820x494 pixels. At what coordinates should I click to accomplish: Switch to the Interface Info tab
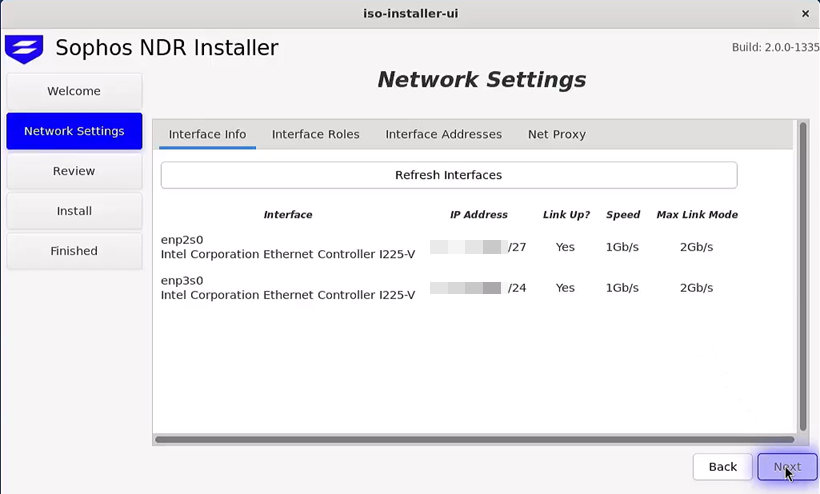207,134
